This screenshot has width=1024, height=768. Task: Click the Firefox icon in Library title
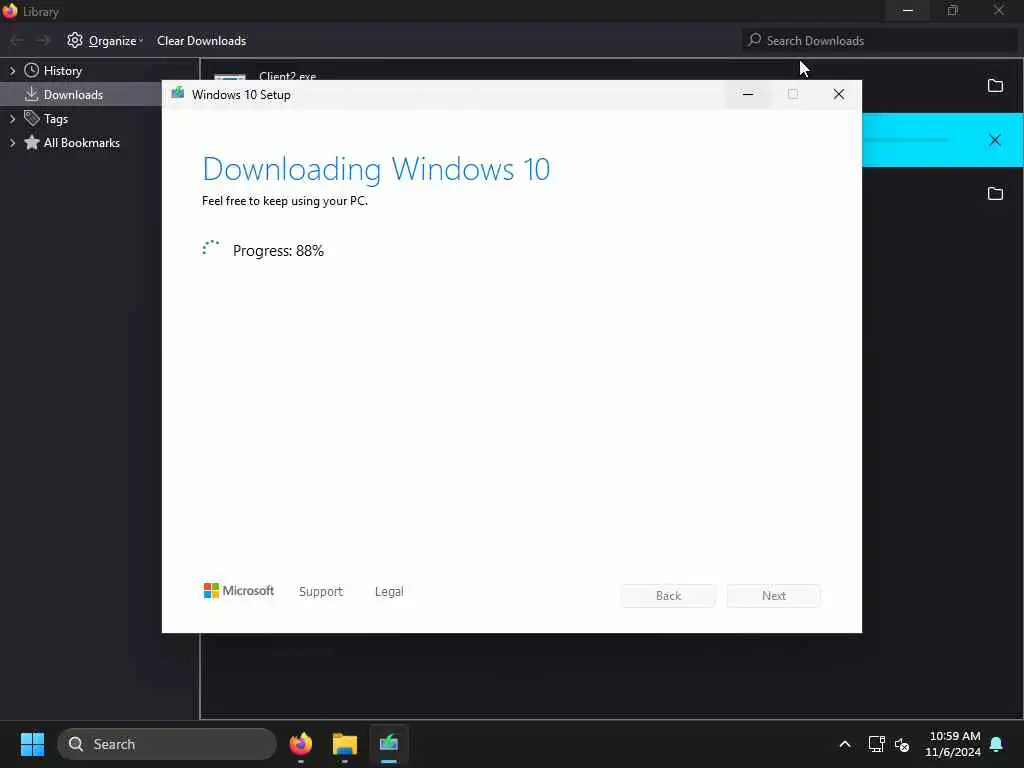pos(10,11)
